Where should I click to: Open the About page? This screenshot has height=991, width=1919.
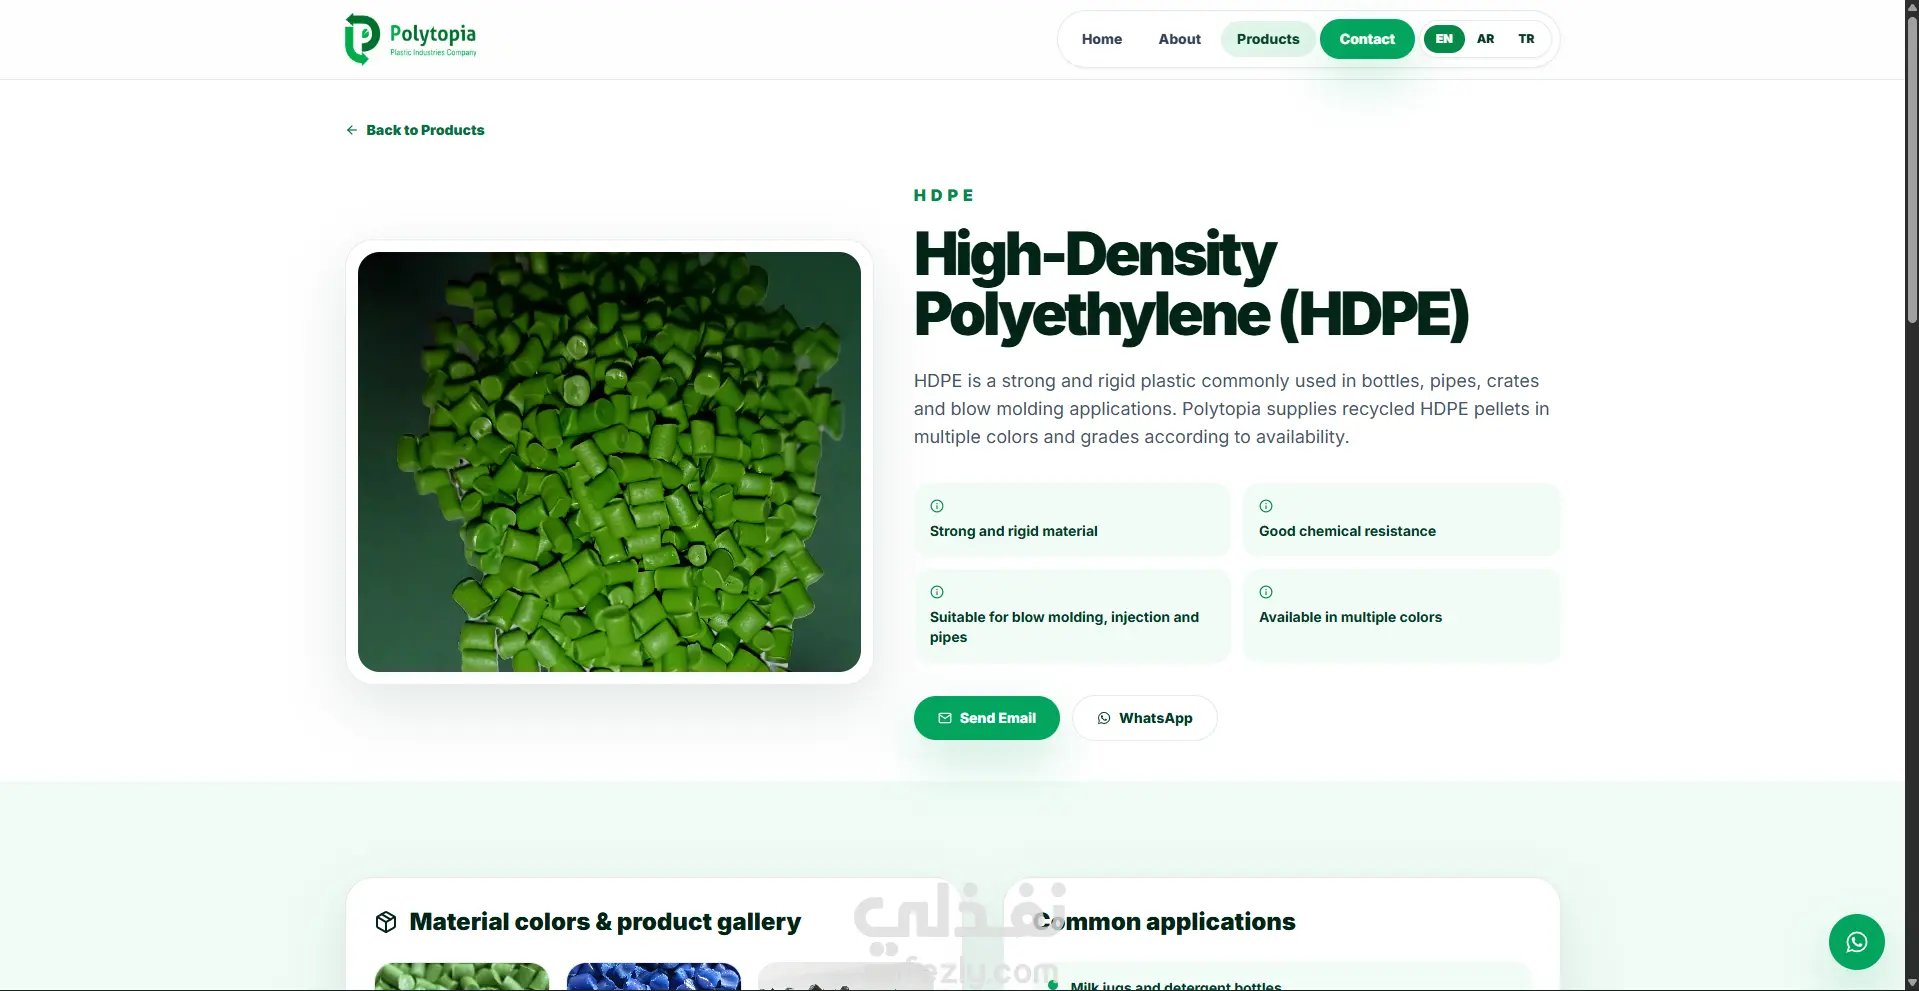[1180, 39]
